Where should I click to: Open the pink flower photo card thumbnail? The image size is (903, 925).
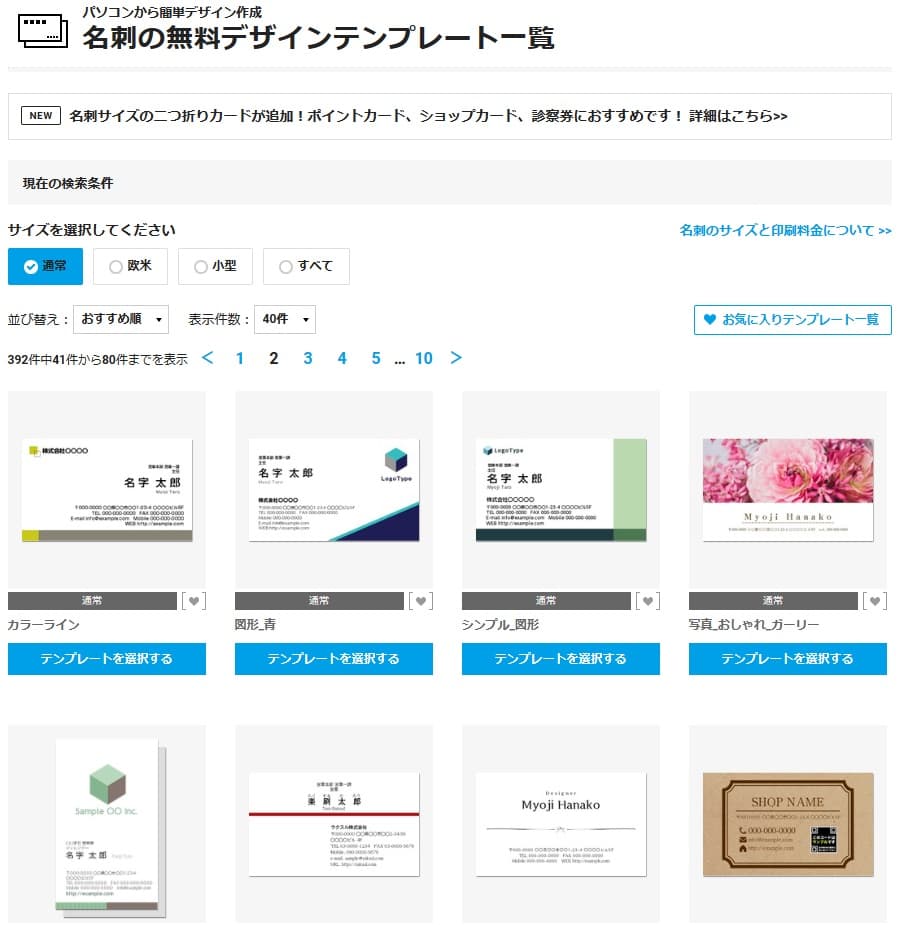788,489
